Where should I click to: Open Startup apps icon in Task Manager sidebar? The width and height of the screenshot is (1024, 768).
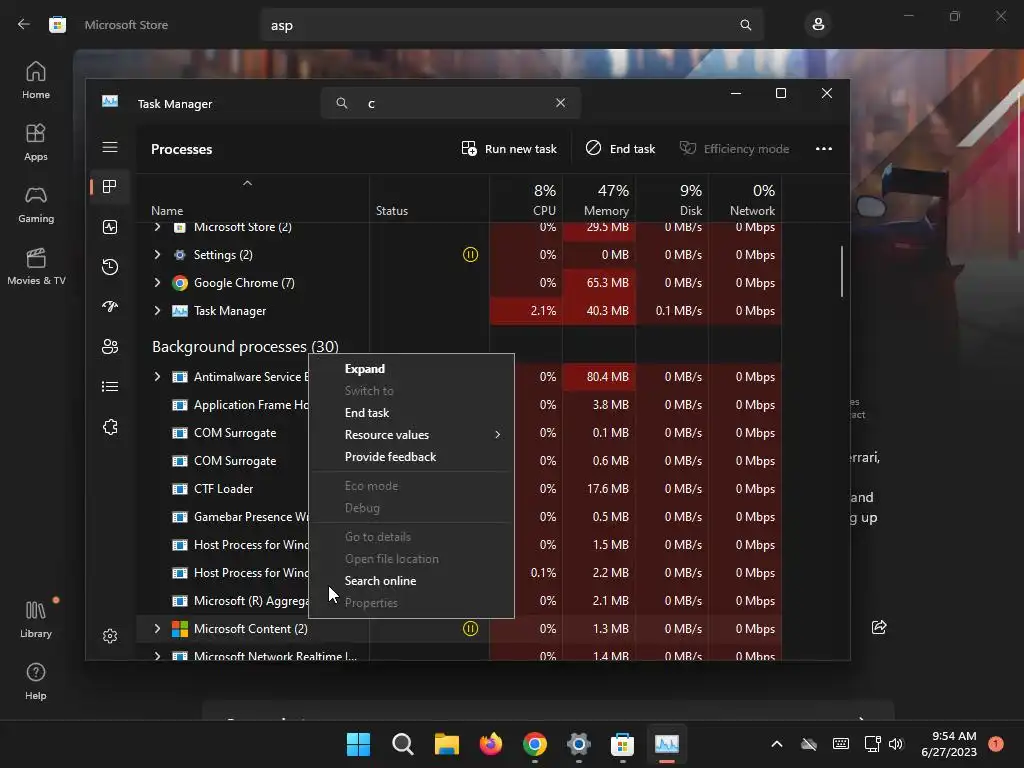(110, 306)
